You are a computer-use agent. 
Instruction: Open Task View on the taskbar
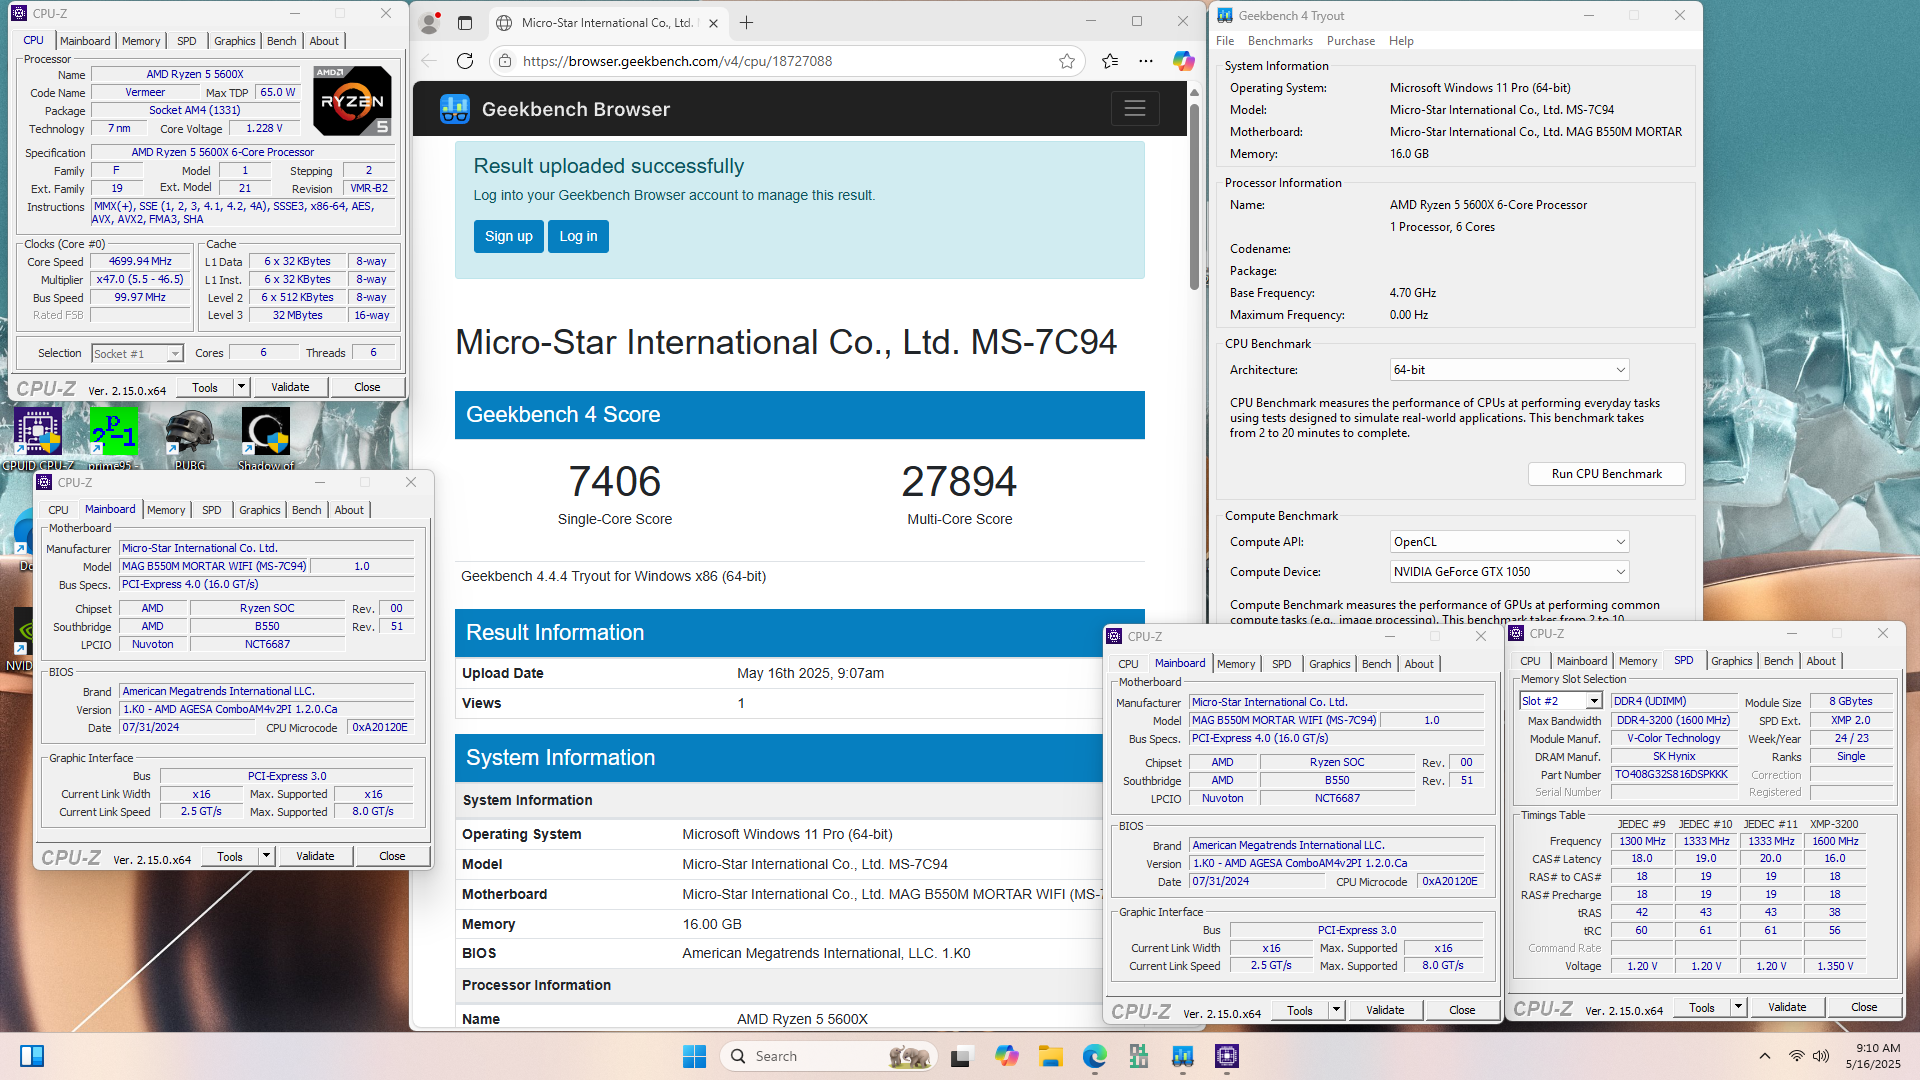click(x=961, y=1056)
